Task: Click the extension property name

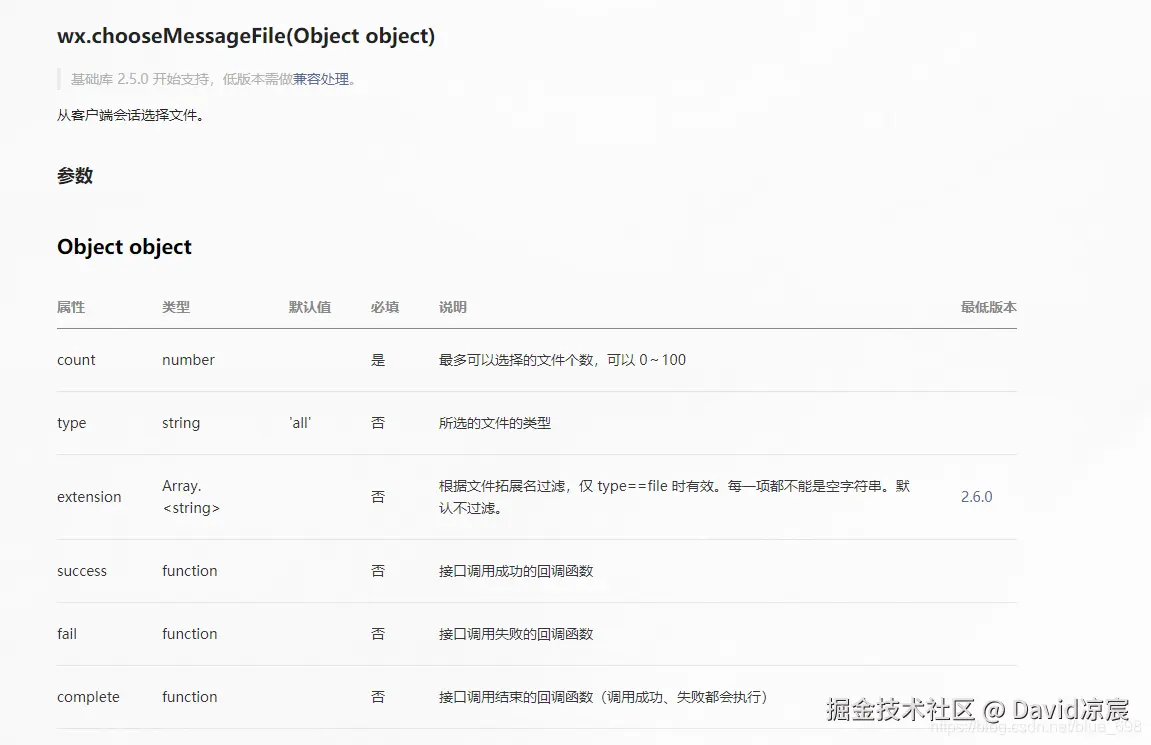Action: [89, 496]
